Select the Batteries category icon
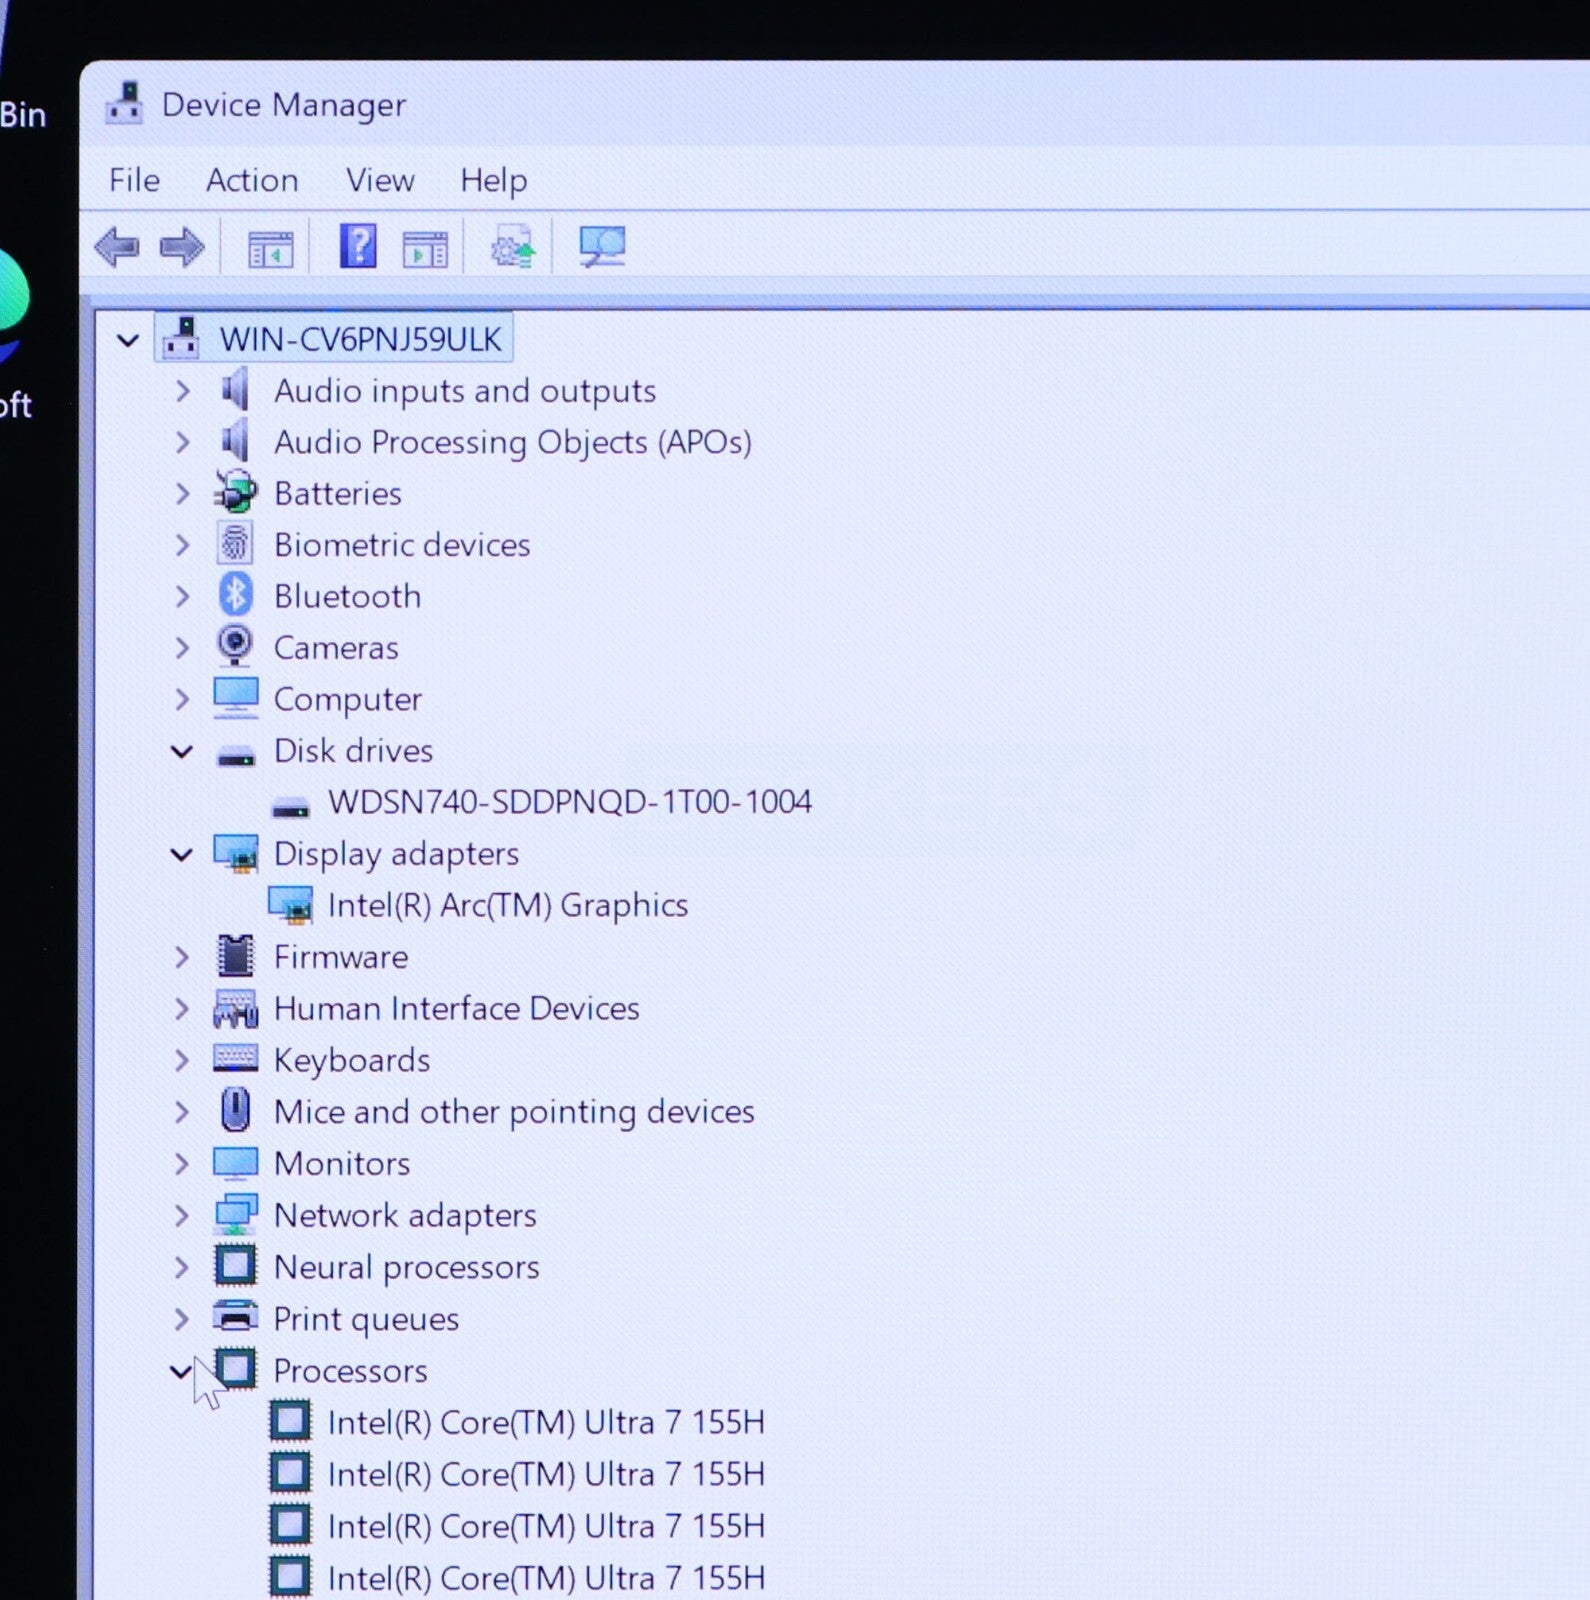The width and height of the screenshot is (1590, 1600). 235,492
